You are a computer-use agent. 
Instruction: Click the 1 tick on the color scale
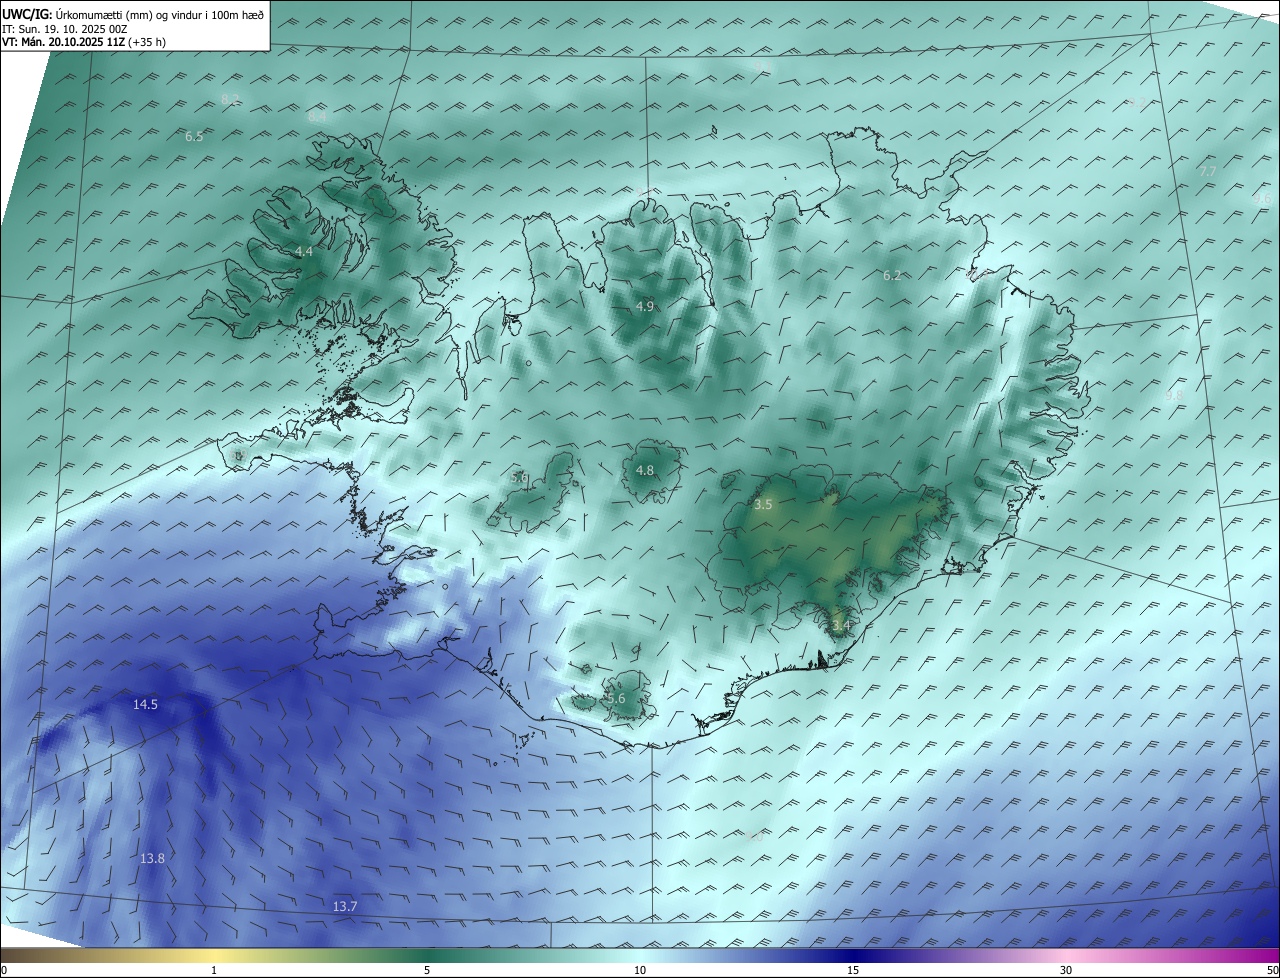[214, 970]
